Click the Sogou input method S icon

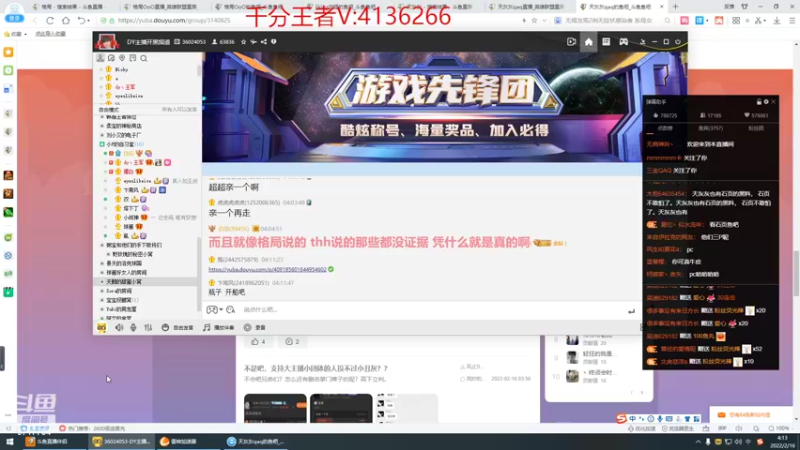point(621,419)
